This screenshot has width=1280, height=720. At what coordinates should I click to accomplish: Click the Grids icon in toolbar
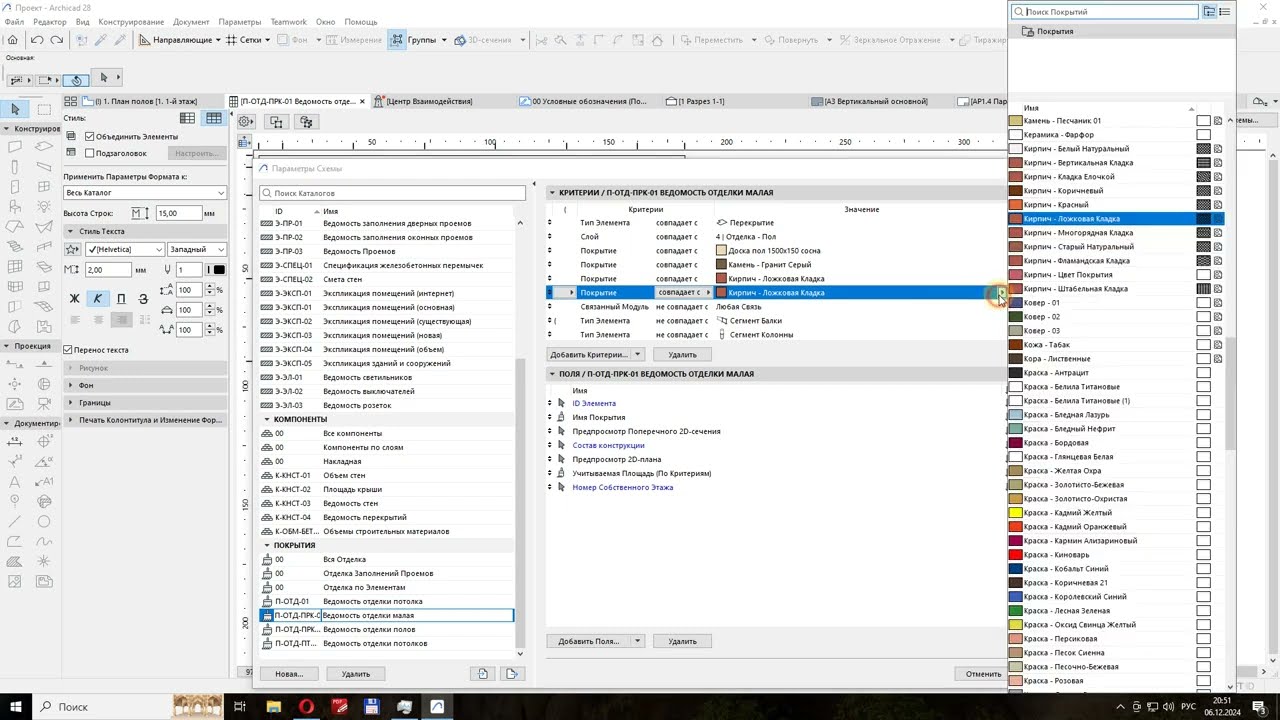tap(231, 40)
